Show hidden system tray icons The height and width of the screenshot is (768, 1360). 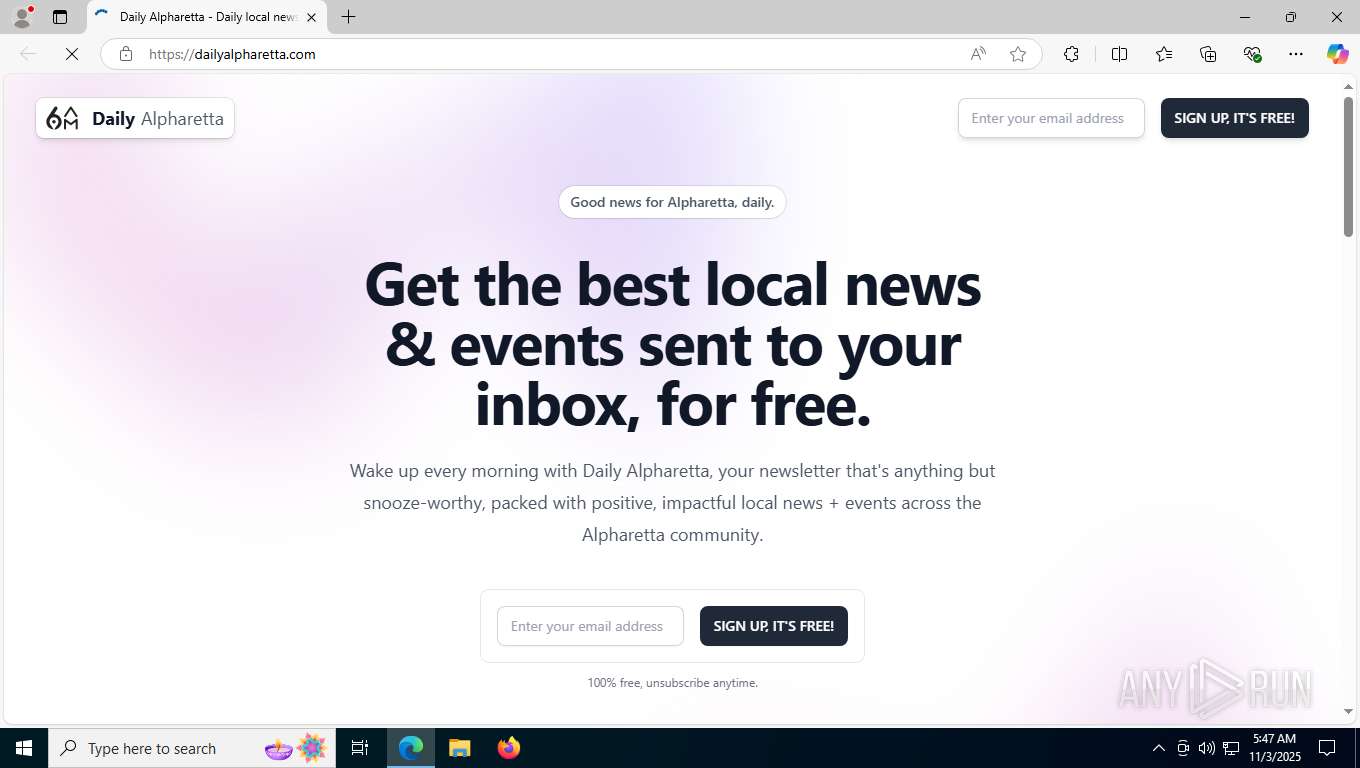click(x=1159, y=748)
